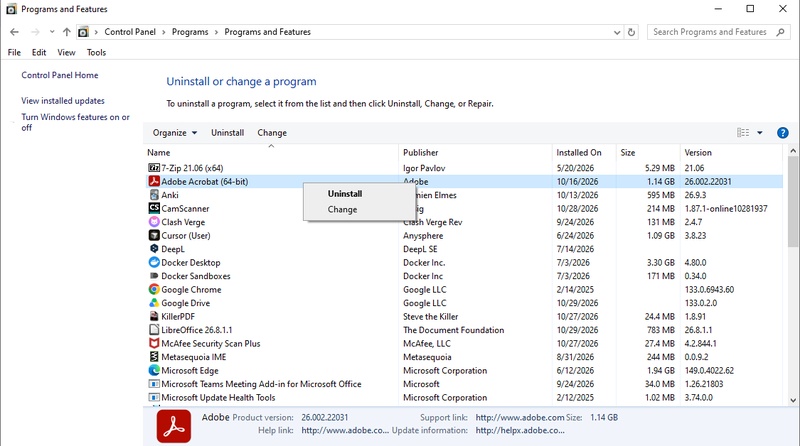Open Control Panel Home link
The image size is (800, 446).
coord(60,75)
